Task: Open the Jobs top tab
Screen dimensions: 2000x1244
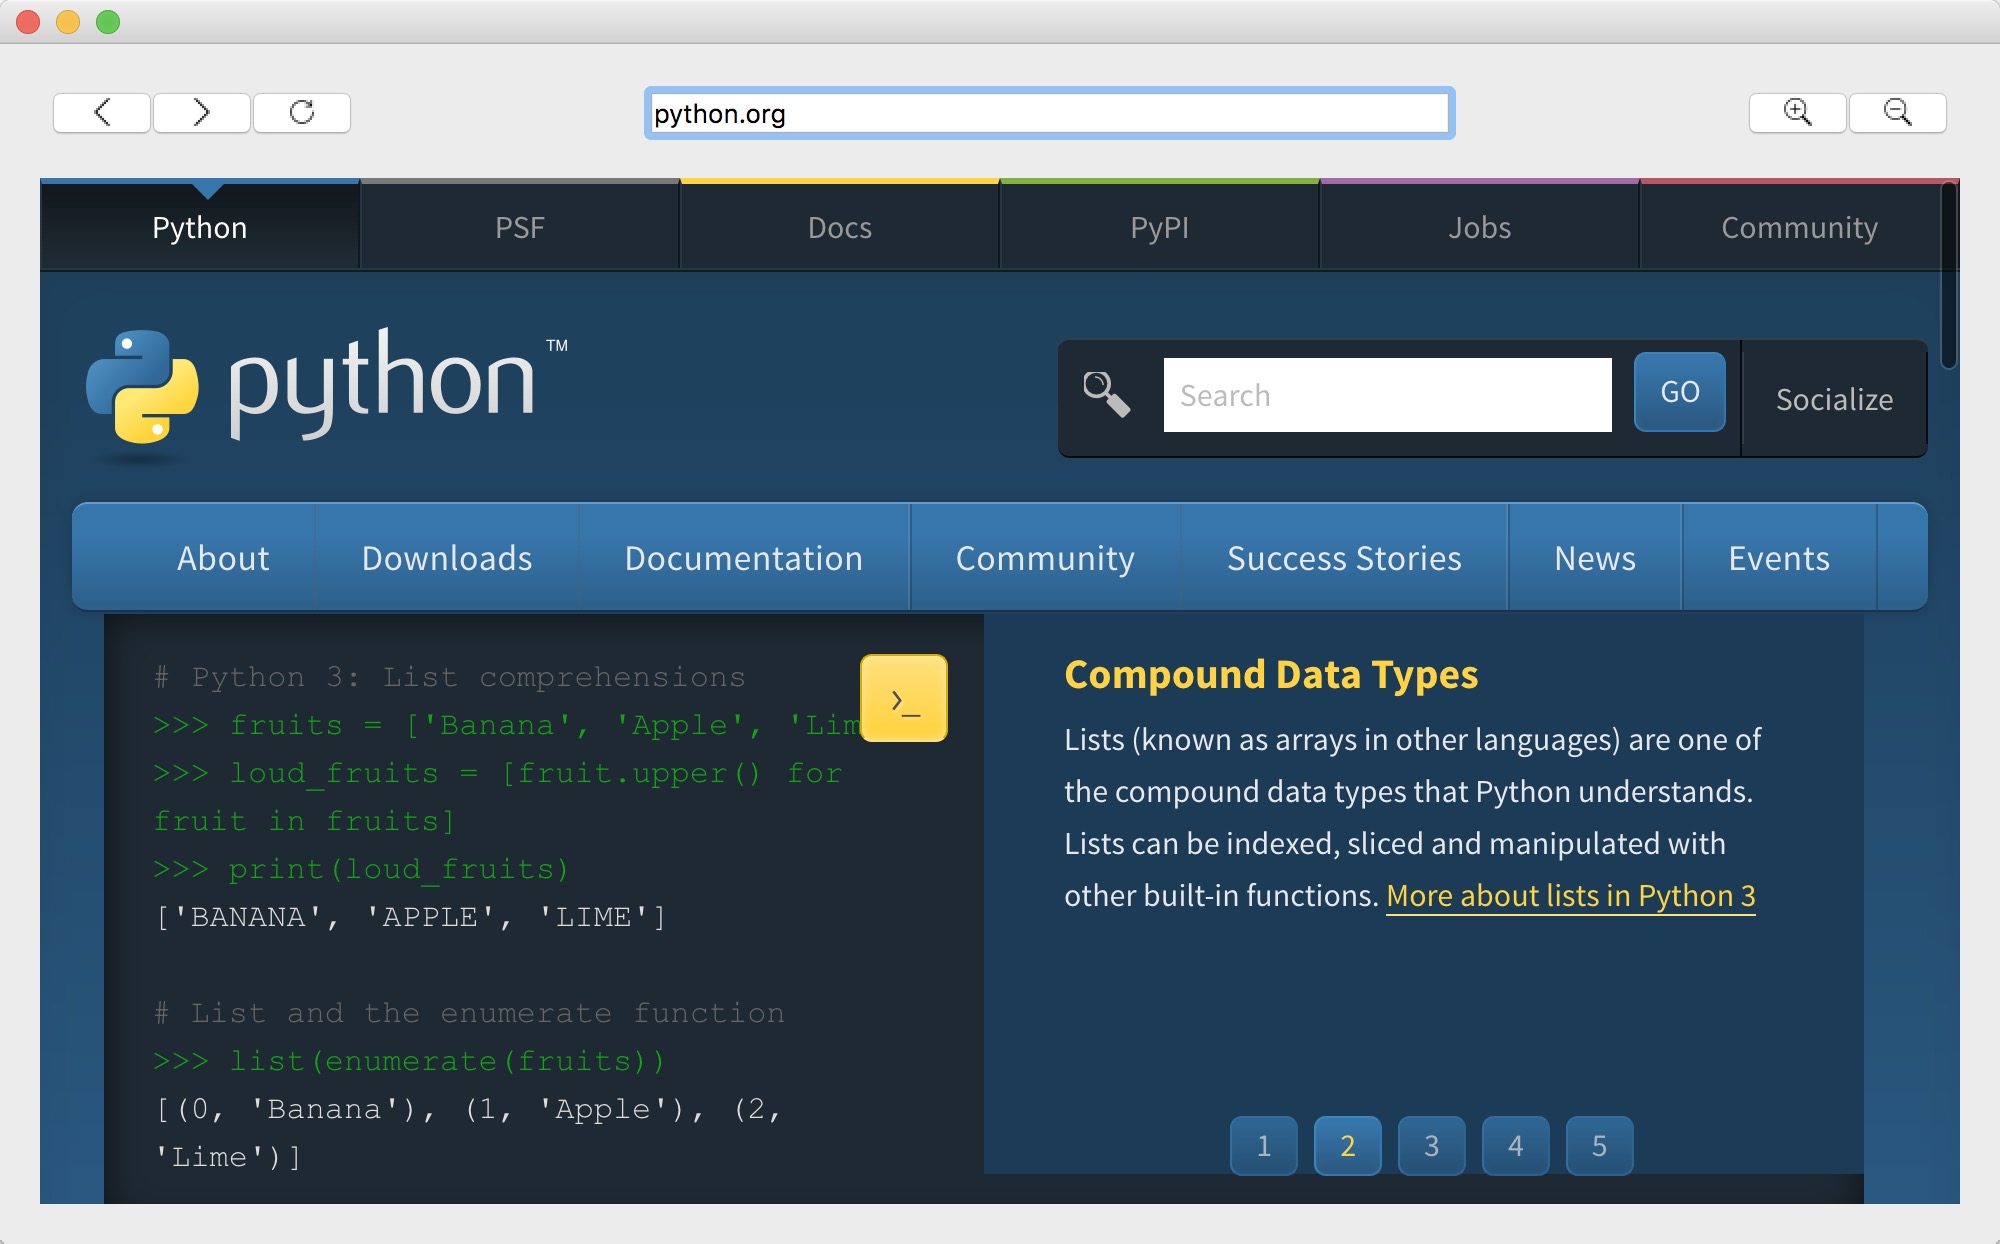Action: (1479, 228)
